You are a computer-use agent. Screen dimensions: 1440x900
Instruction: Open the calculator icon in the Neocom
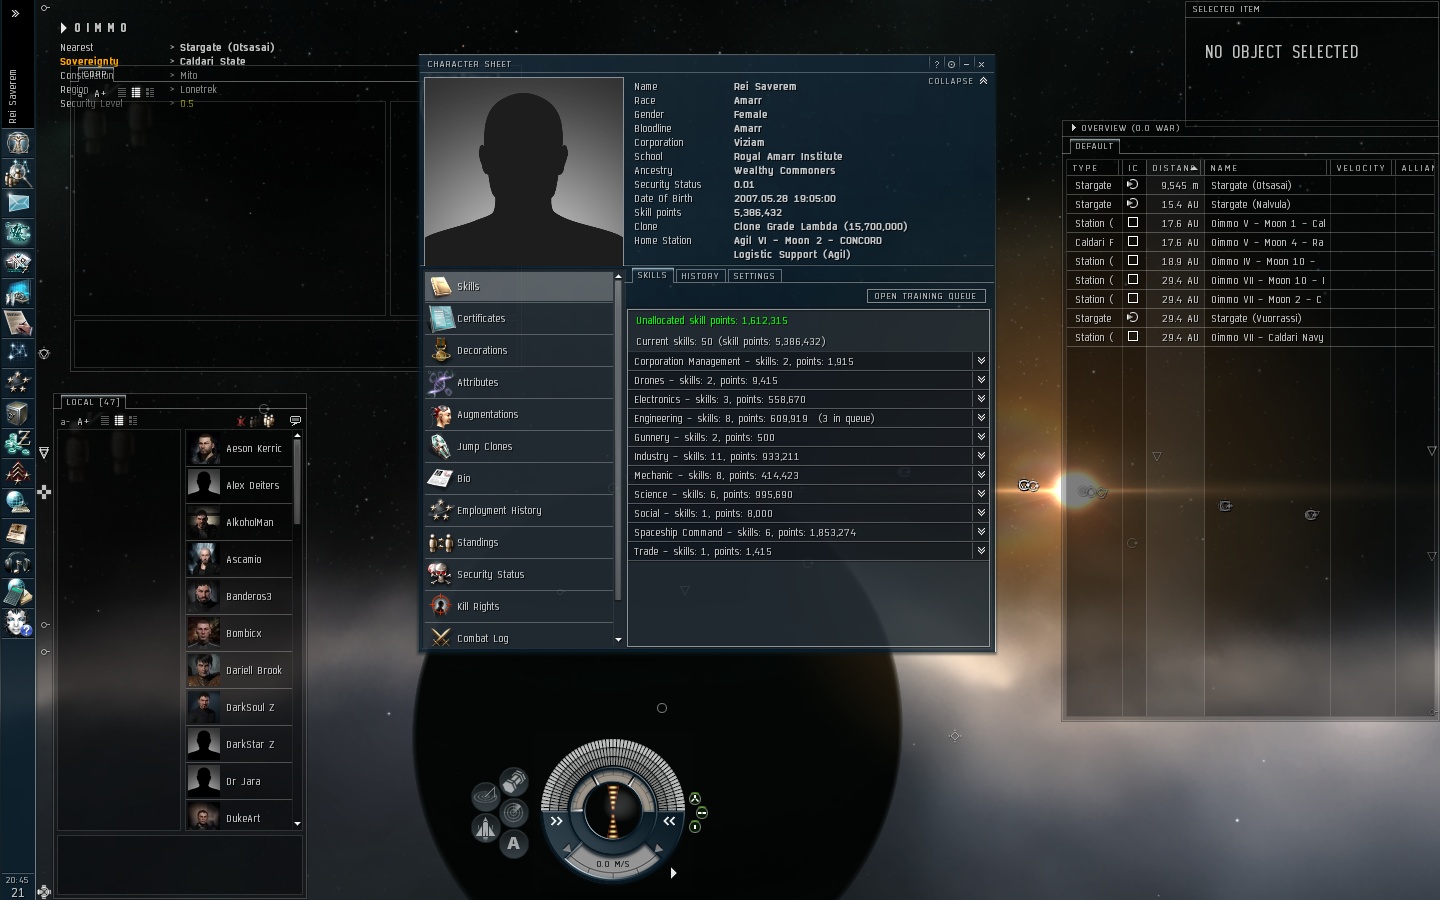coord(18,593)
